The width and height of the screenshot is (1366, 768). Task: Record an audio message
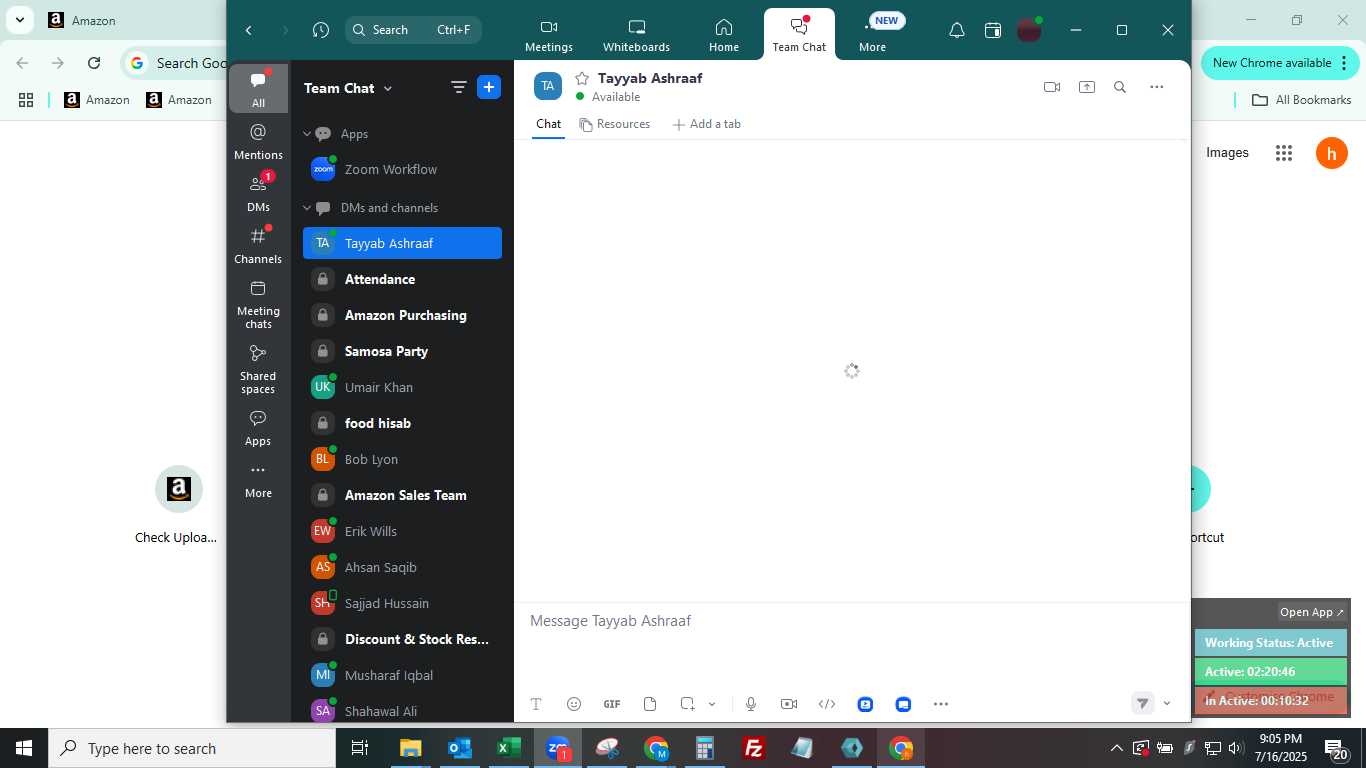pyautogui.click(x=751, y=704)
